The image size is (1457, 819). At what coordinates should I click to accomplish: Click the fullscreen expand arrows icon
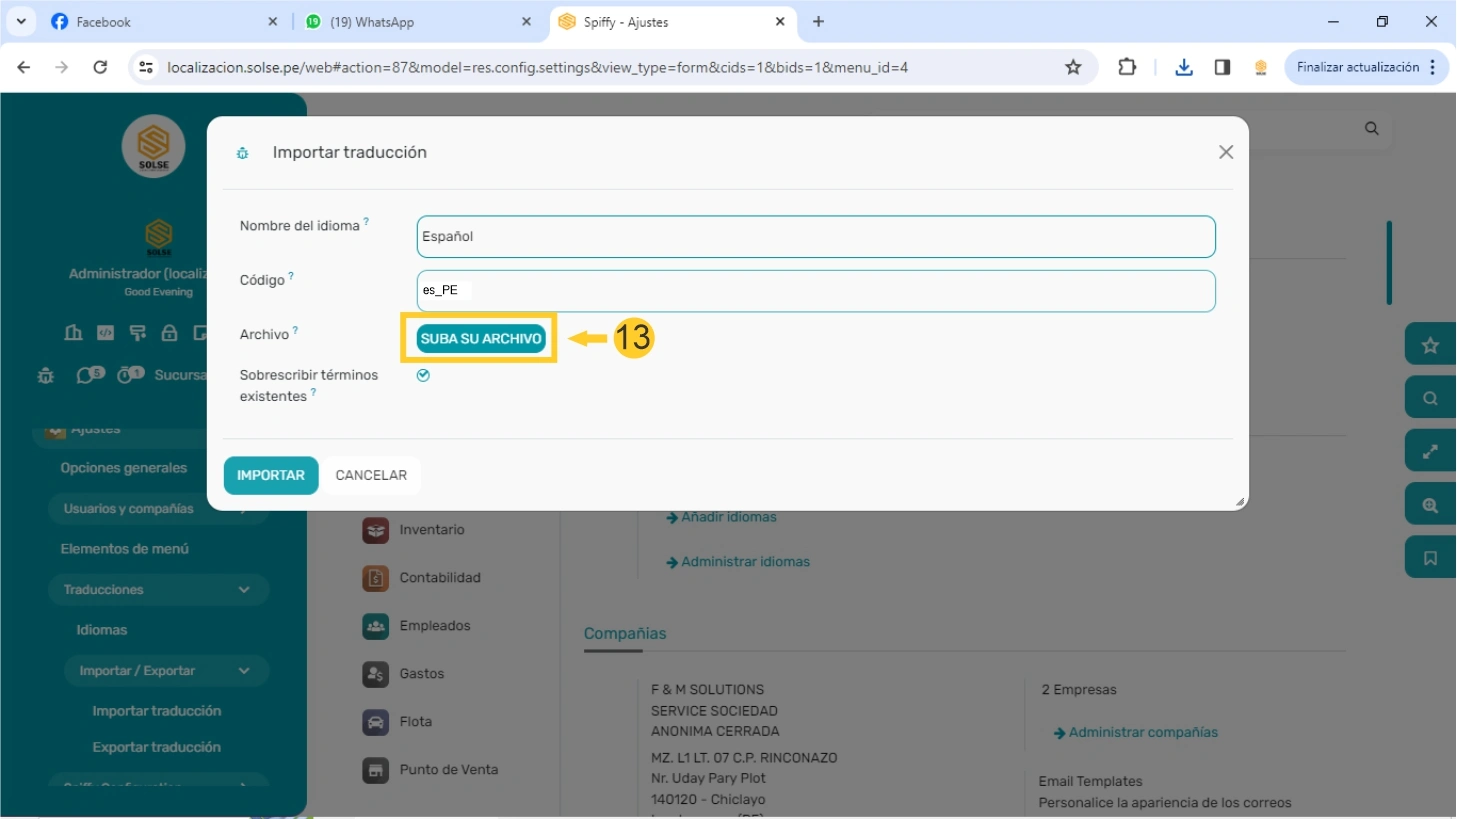pyautogui.click(x=1430, y=451)
